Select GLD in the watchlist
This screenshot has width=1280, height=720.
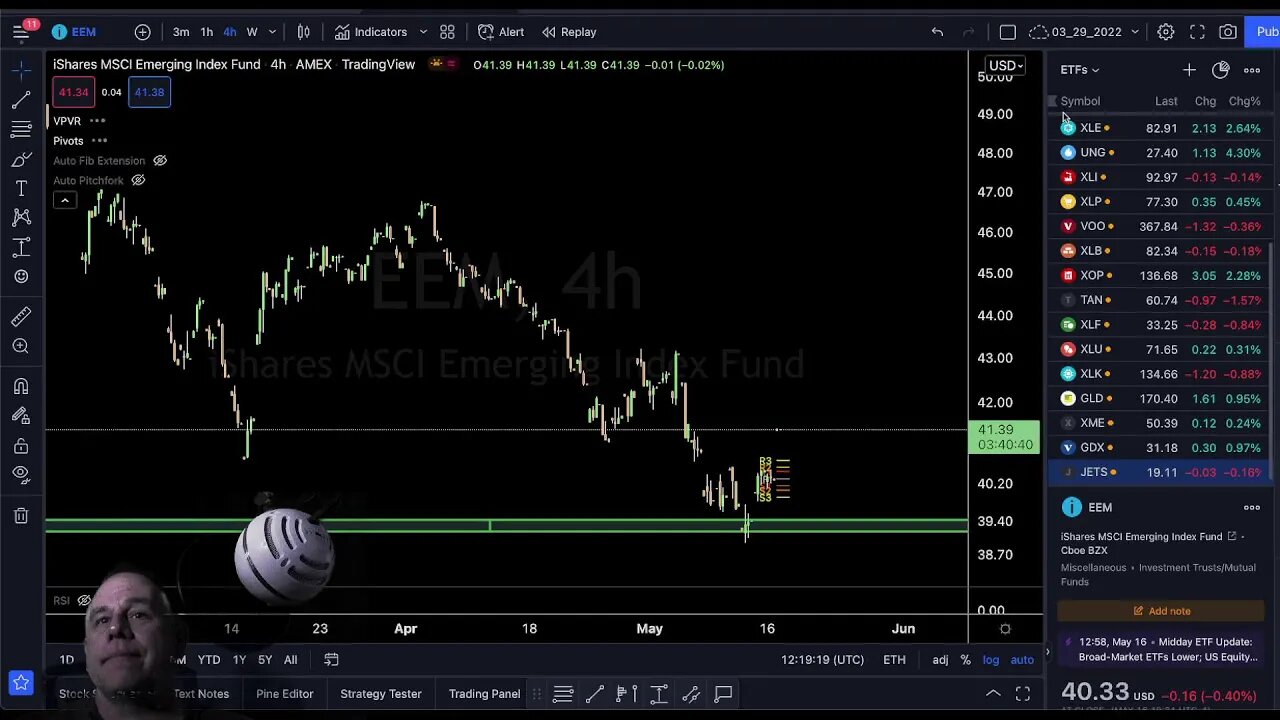pos(1160,398)
